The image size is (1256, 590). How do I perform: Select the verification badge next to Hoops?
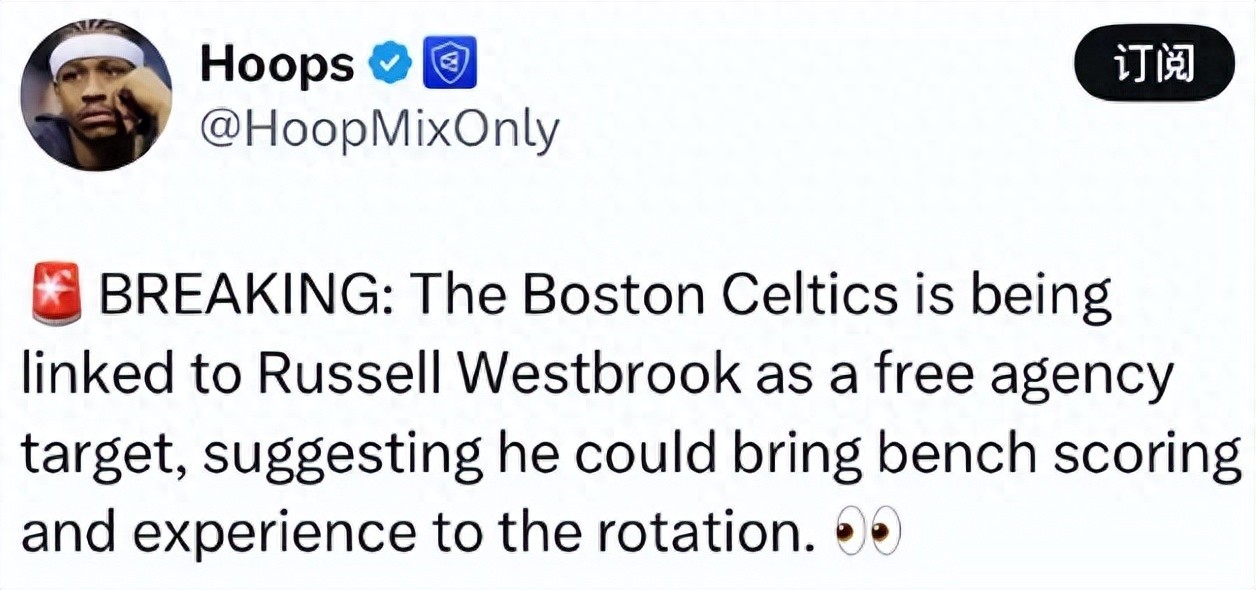point(389,61)
